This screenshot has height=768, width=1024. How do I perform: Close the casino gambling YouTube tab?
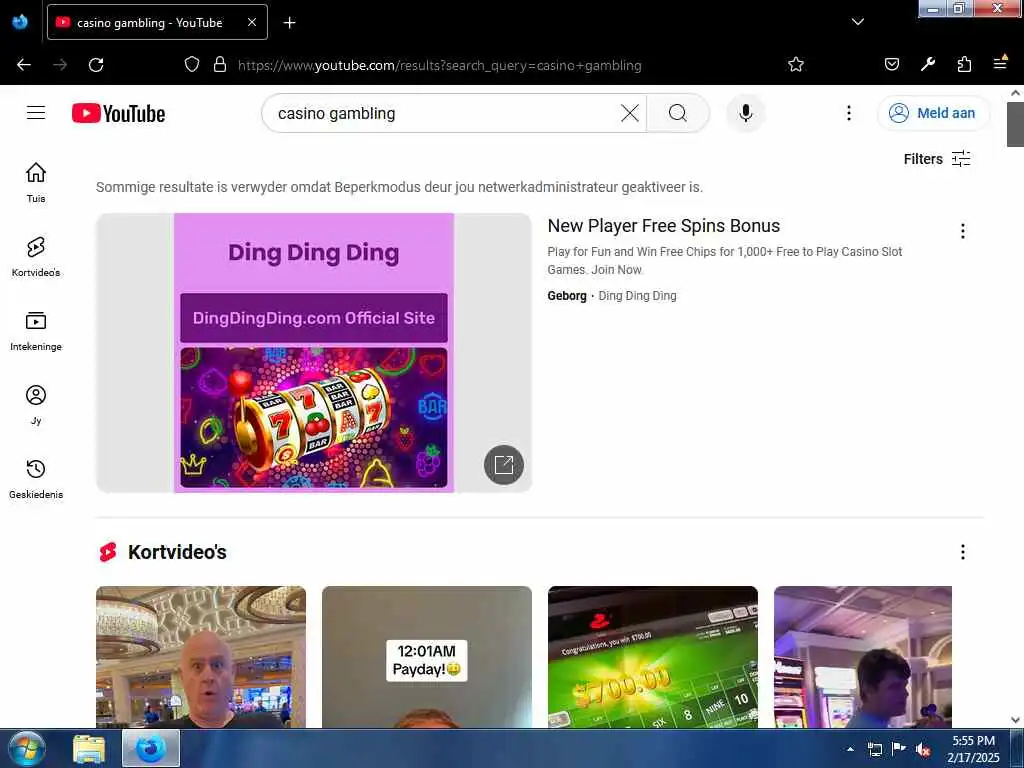pos(252,22)
